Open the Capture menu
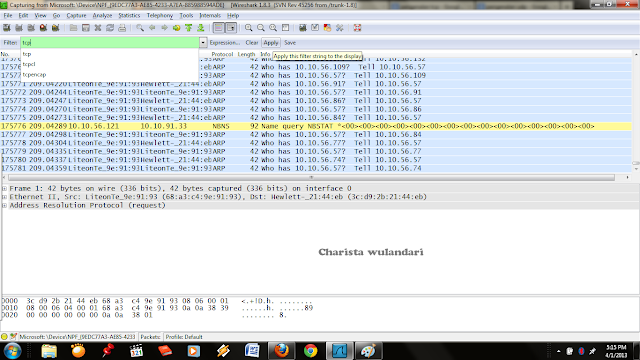 tap(76, 16)
